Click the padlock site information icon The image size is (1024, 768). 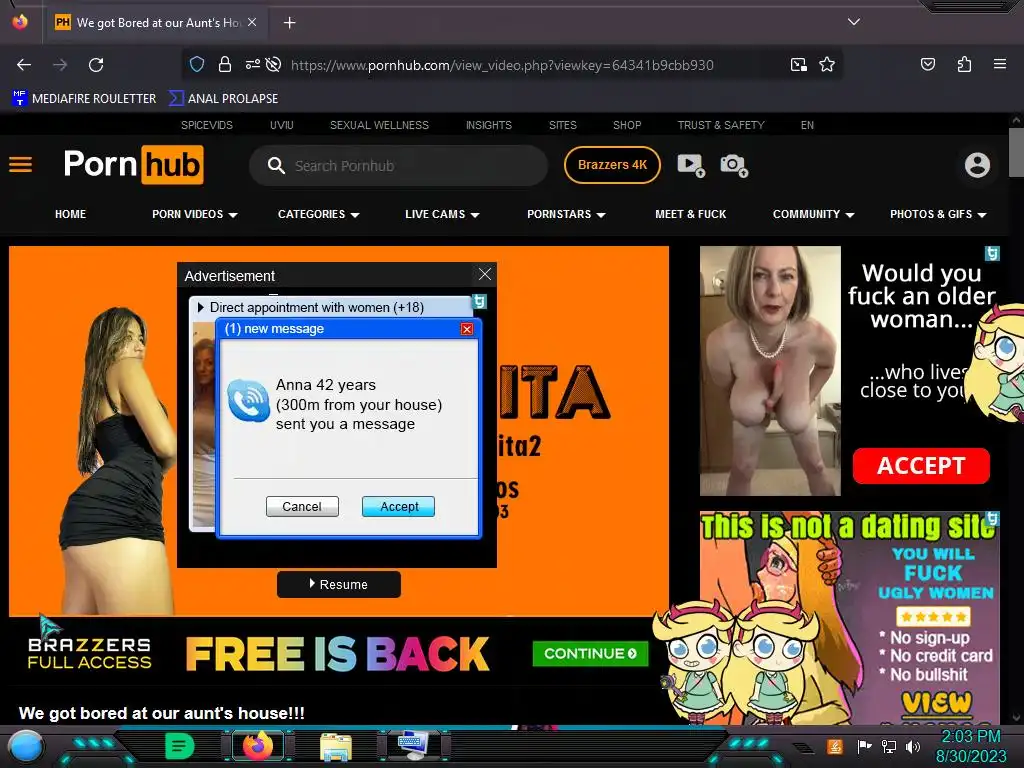(x=225, y=64)
